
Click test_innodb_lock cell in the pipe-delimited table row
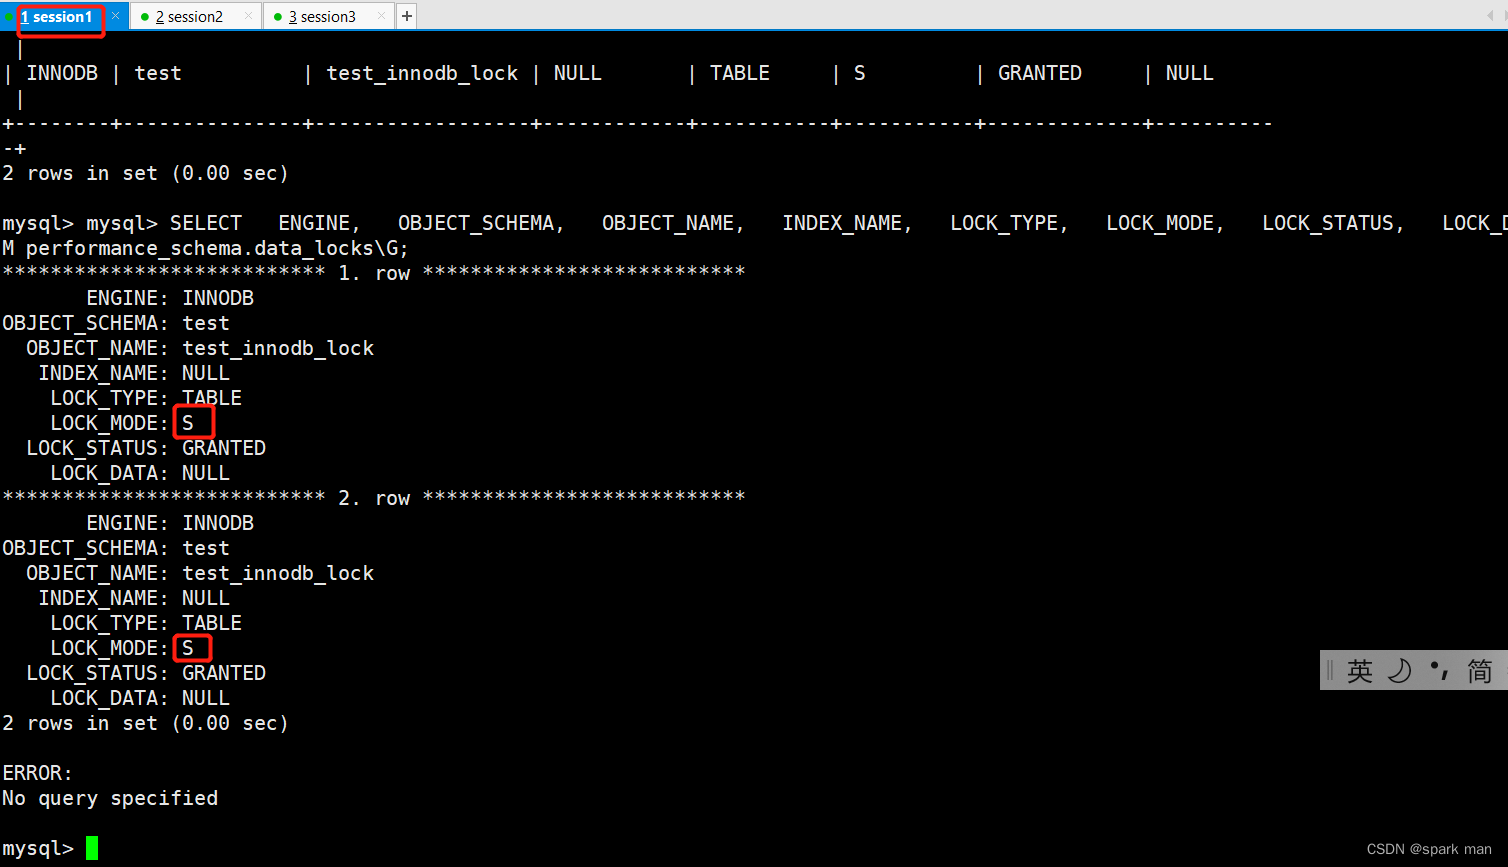422,73
